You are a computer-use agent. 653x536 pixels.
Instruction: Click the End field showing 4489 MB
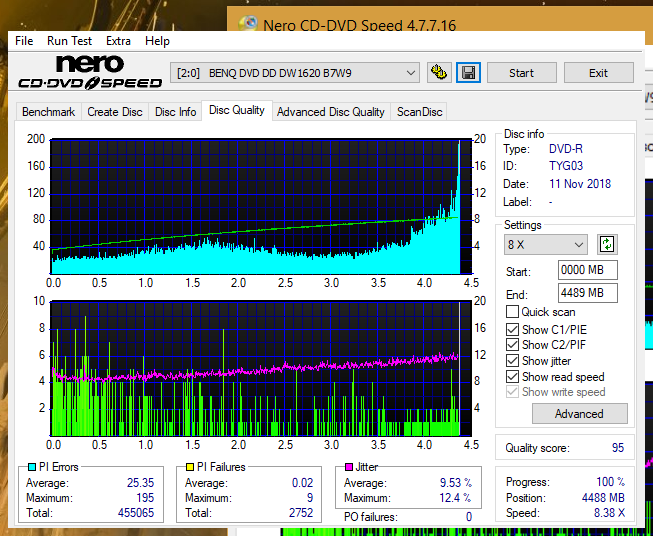click(x=587, y=293)
